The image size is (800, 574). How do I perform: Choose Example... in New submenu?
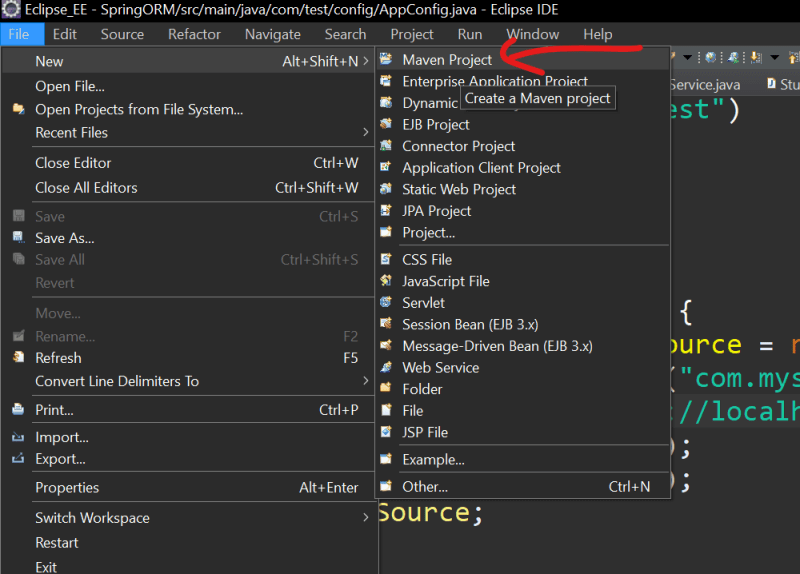(523, 460)
